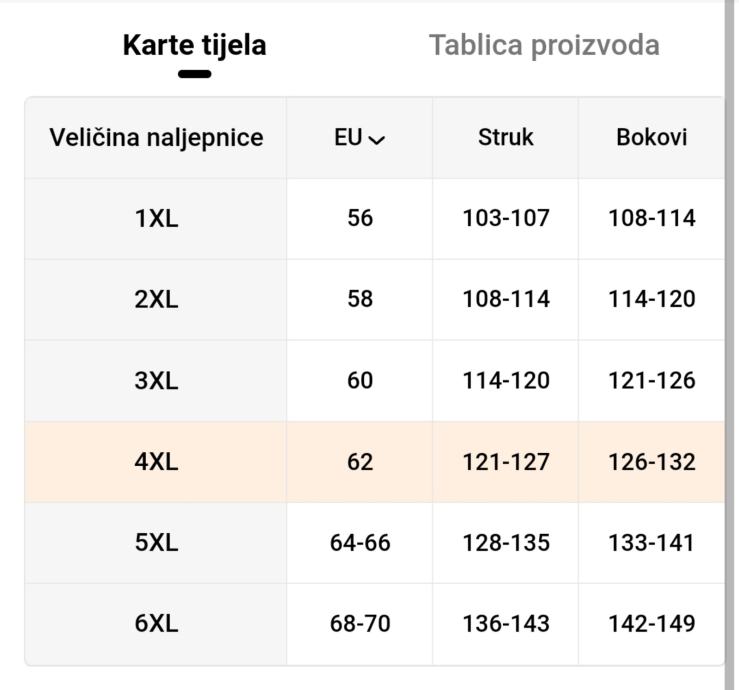Click EU size 68-70 cell
The height and width of the screenshot is (690, 739).
pyautogui.click(x=360, y=624)
